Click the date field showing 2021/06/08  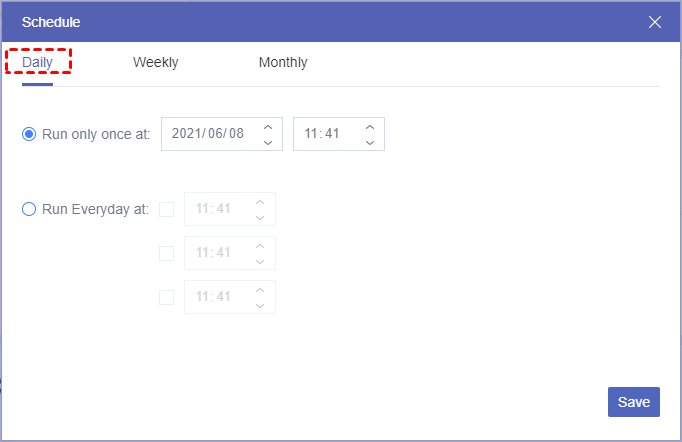pos(208,134)
